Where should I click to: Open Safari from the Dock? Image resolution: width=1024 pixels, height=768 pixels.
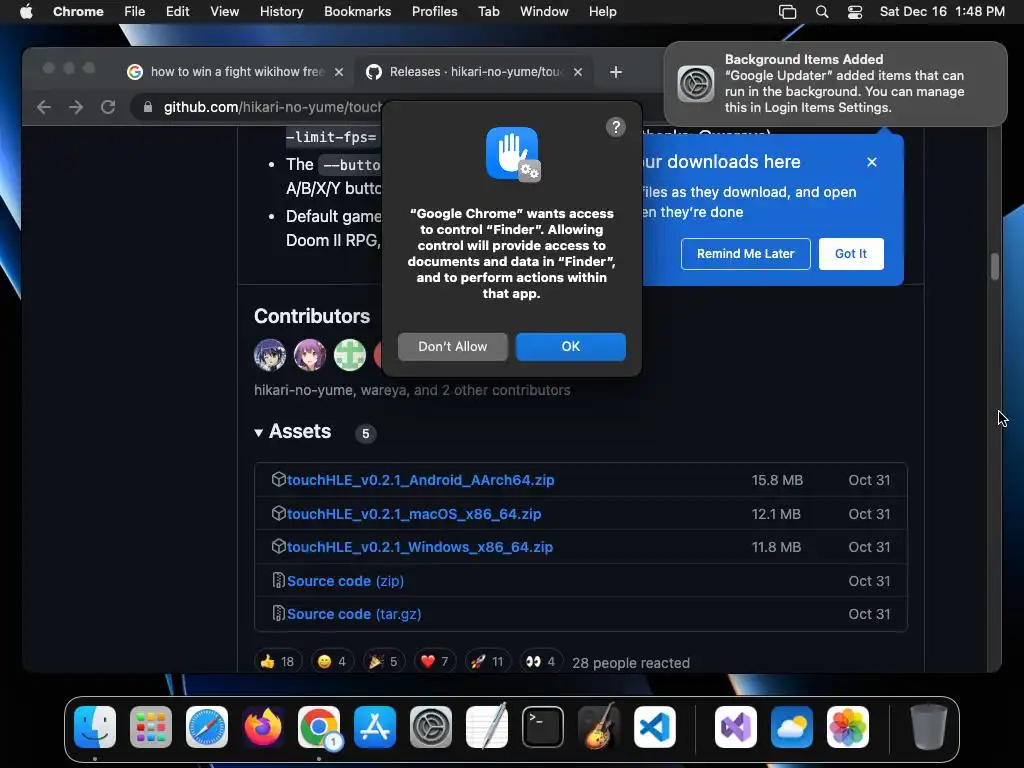pos(207,727)
